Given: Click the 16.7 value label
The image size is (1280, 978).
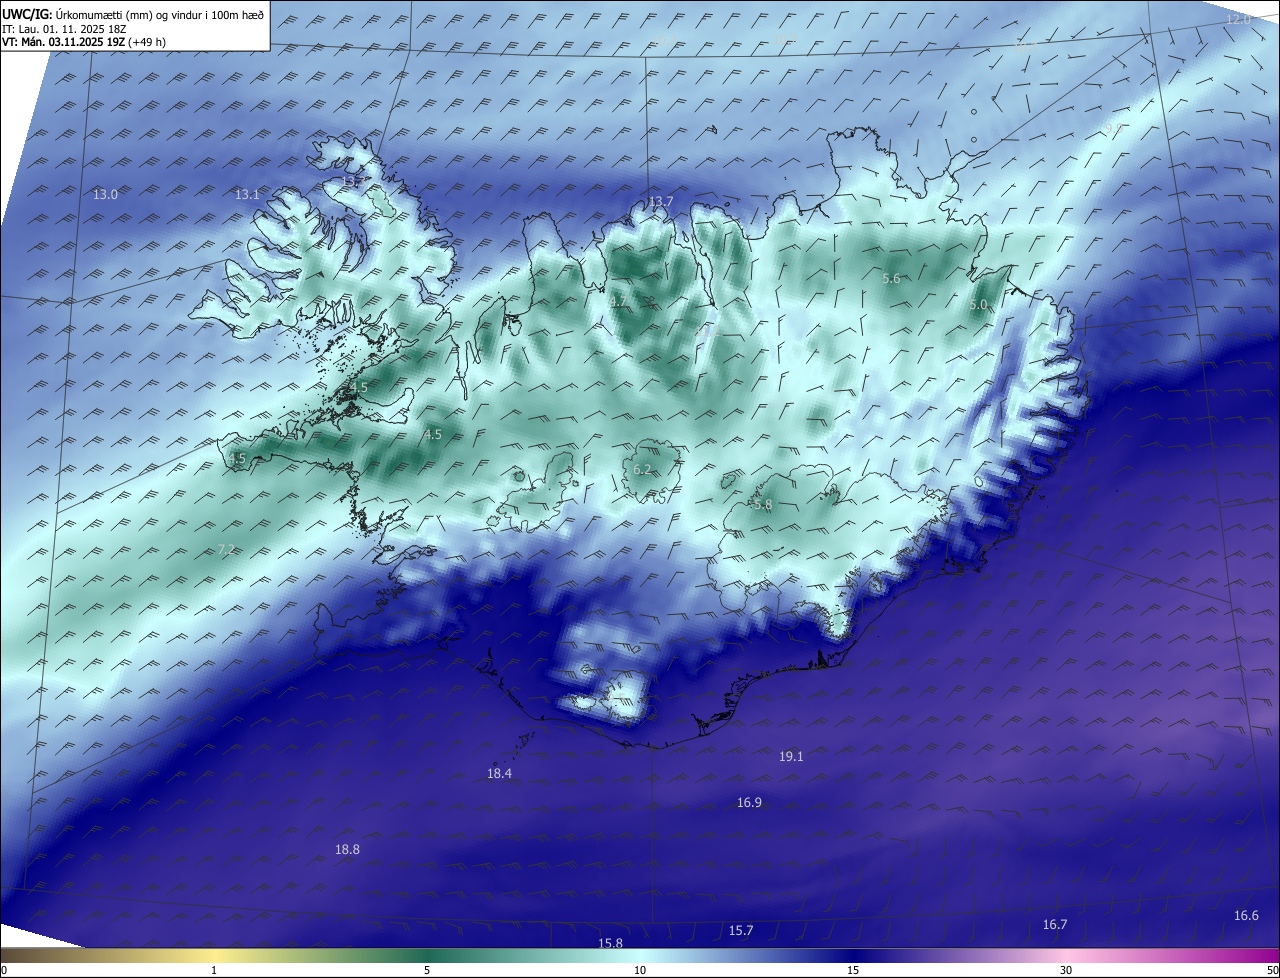Looking at the screenshot, I should [1055, 924].
